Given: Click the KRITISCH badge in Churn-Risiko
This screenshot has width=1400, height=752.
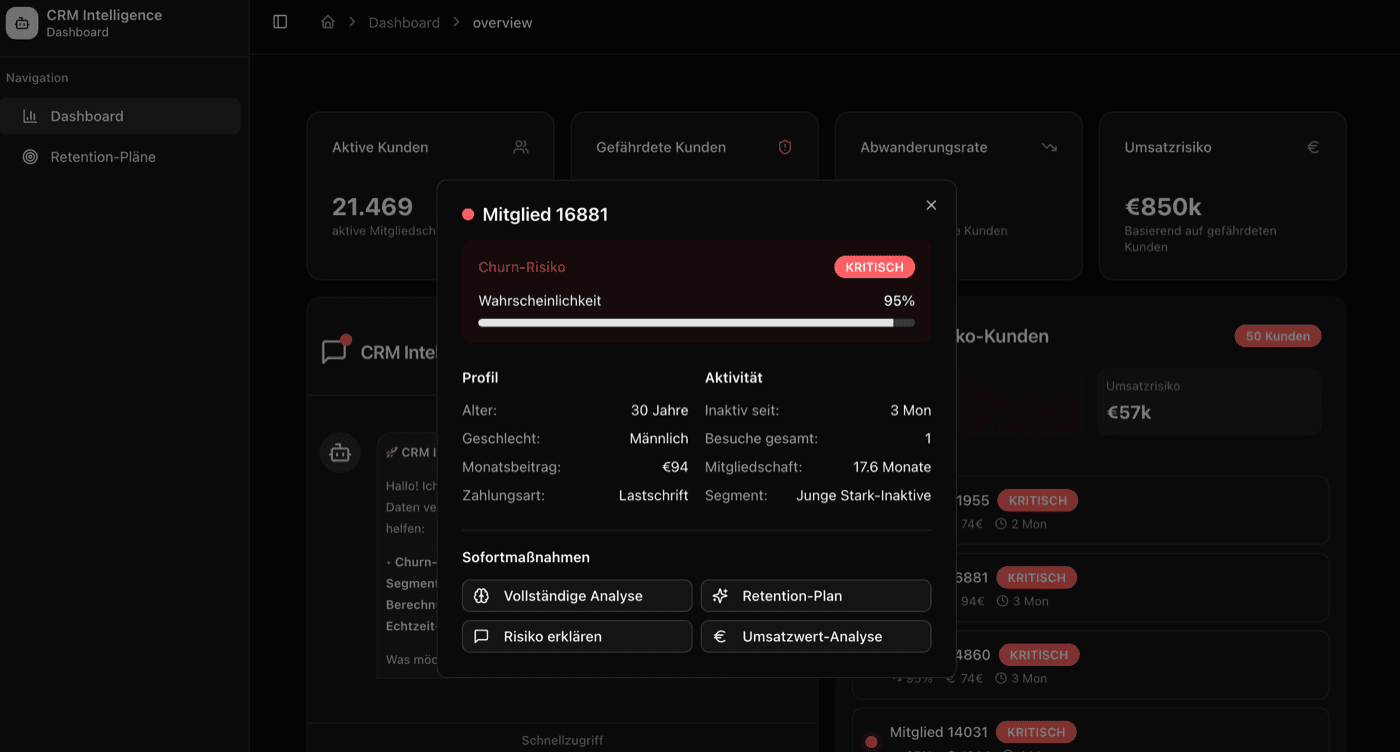Looking at the screenshot, I should tap(875, 267).
